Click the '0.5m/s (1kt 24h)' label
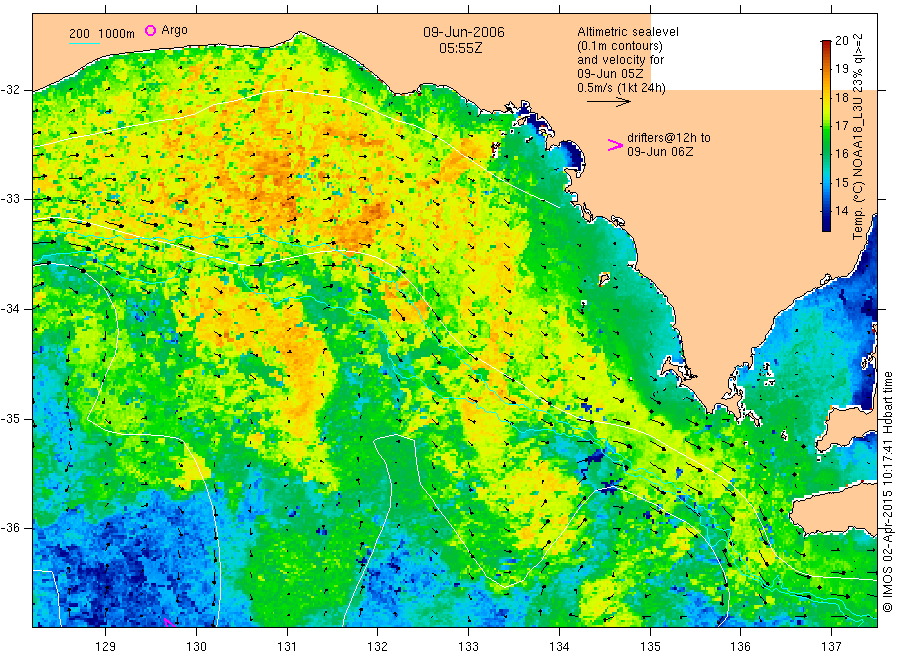900x660 pixels. [621, 88]
